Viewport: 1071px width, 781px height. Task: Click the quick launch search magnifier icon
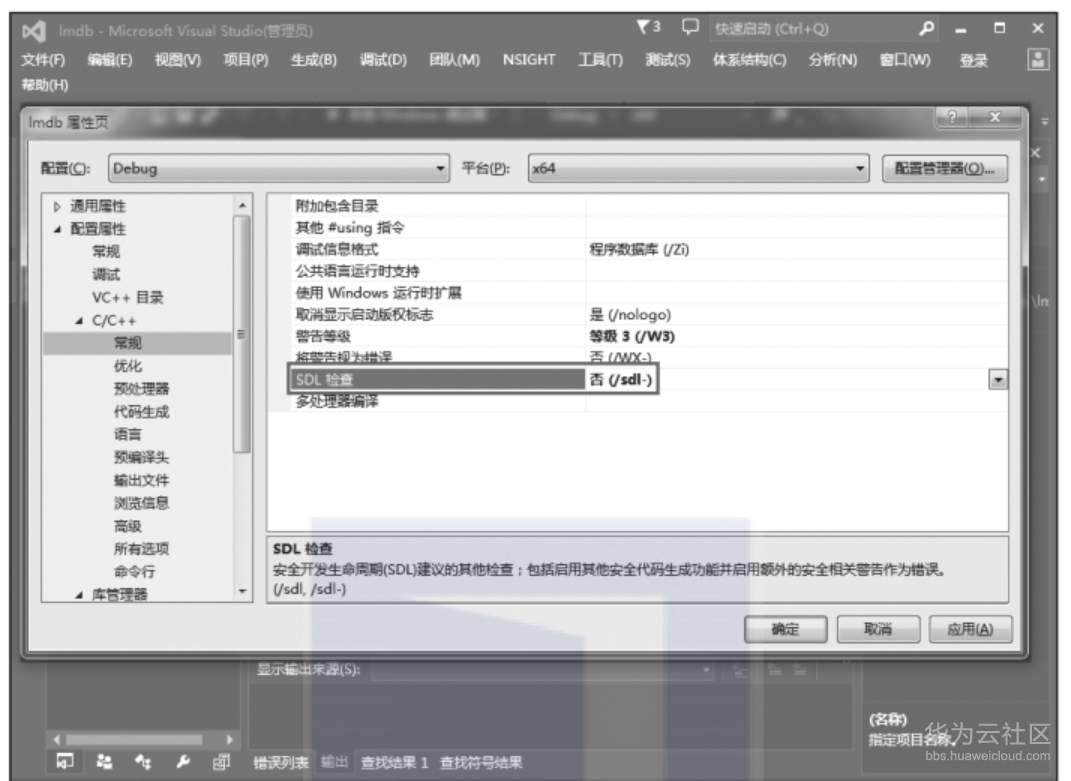(x=926, y=29)
